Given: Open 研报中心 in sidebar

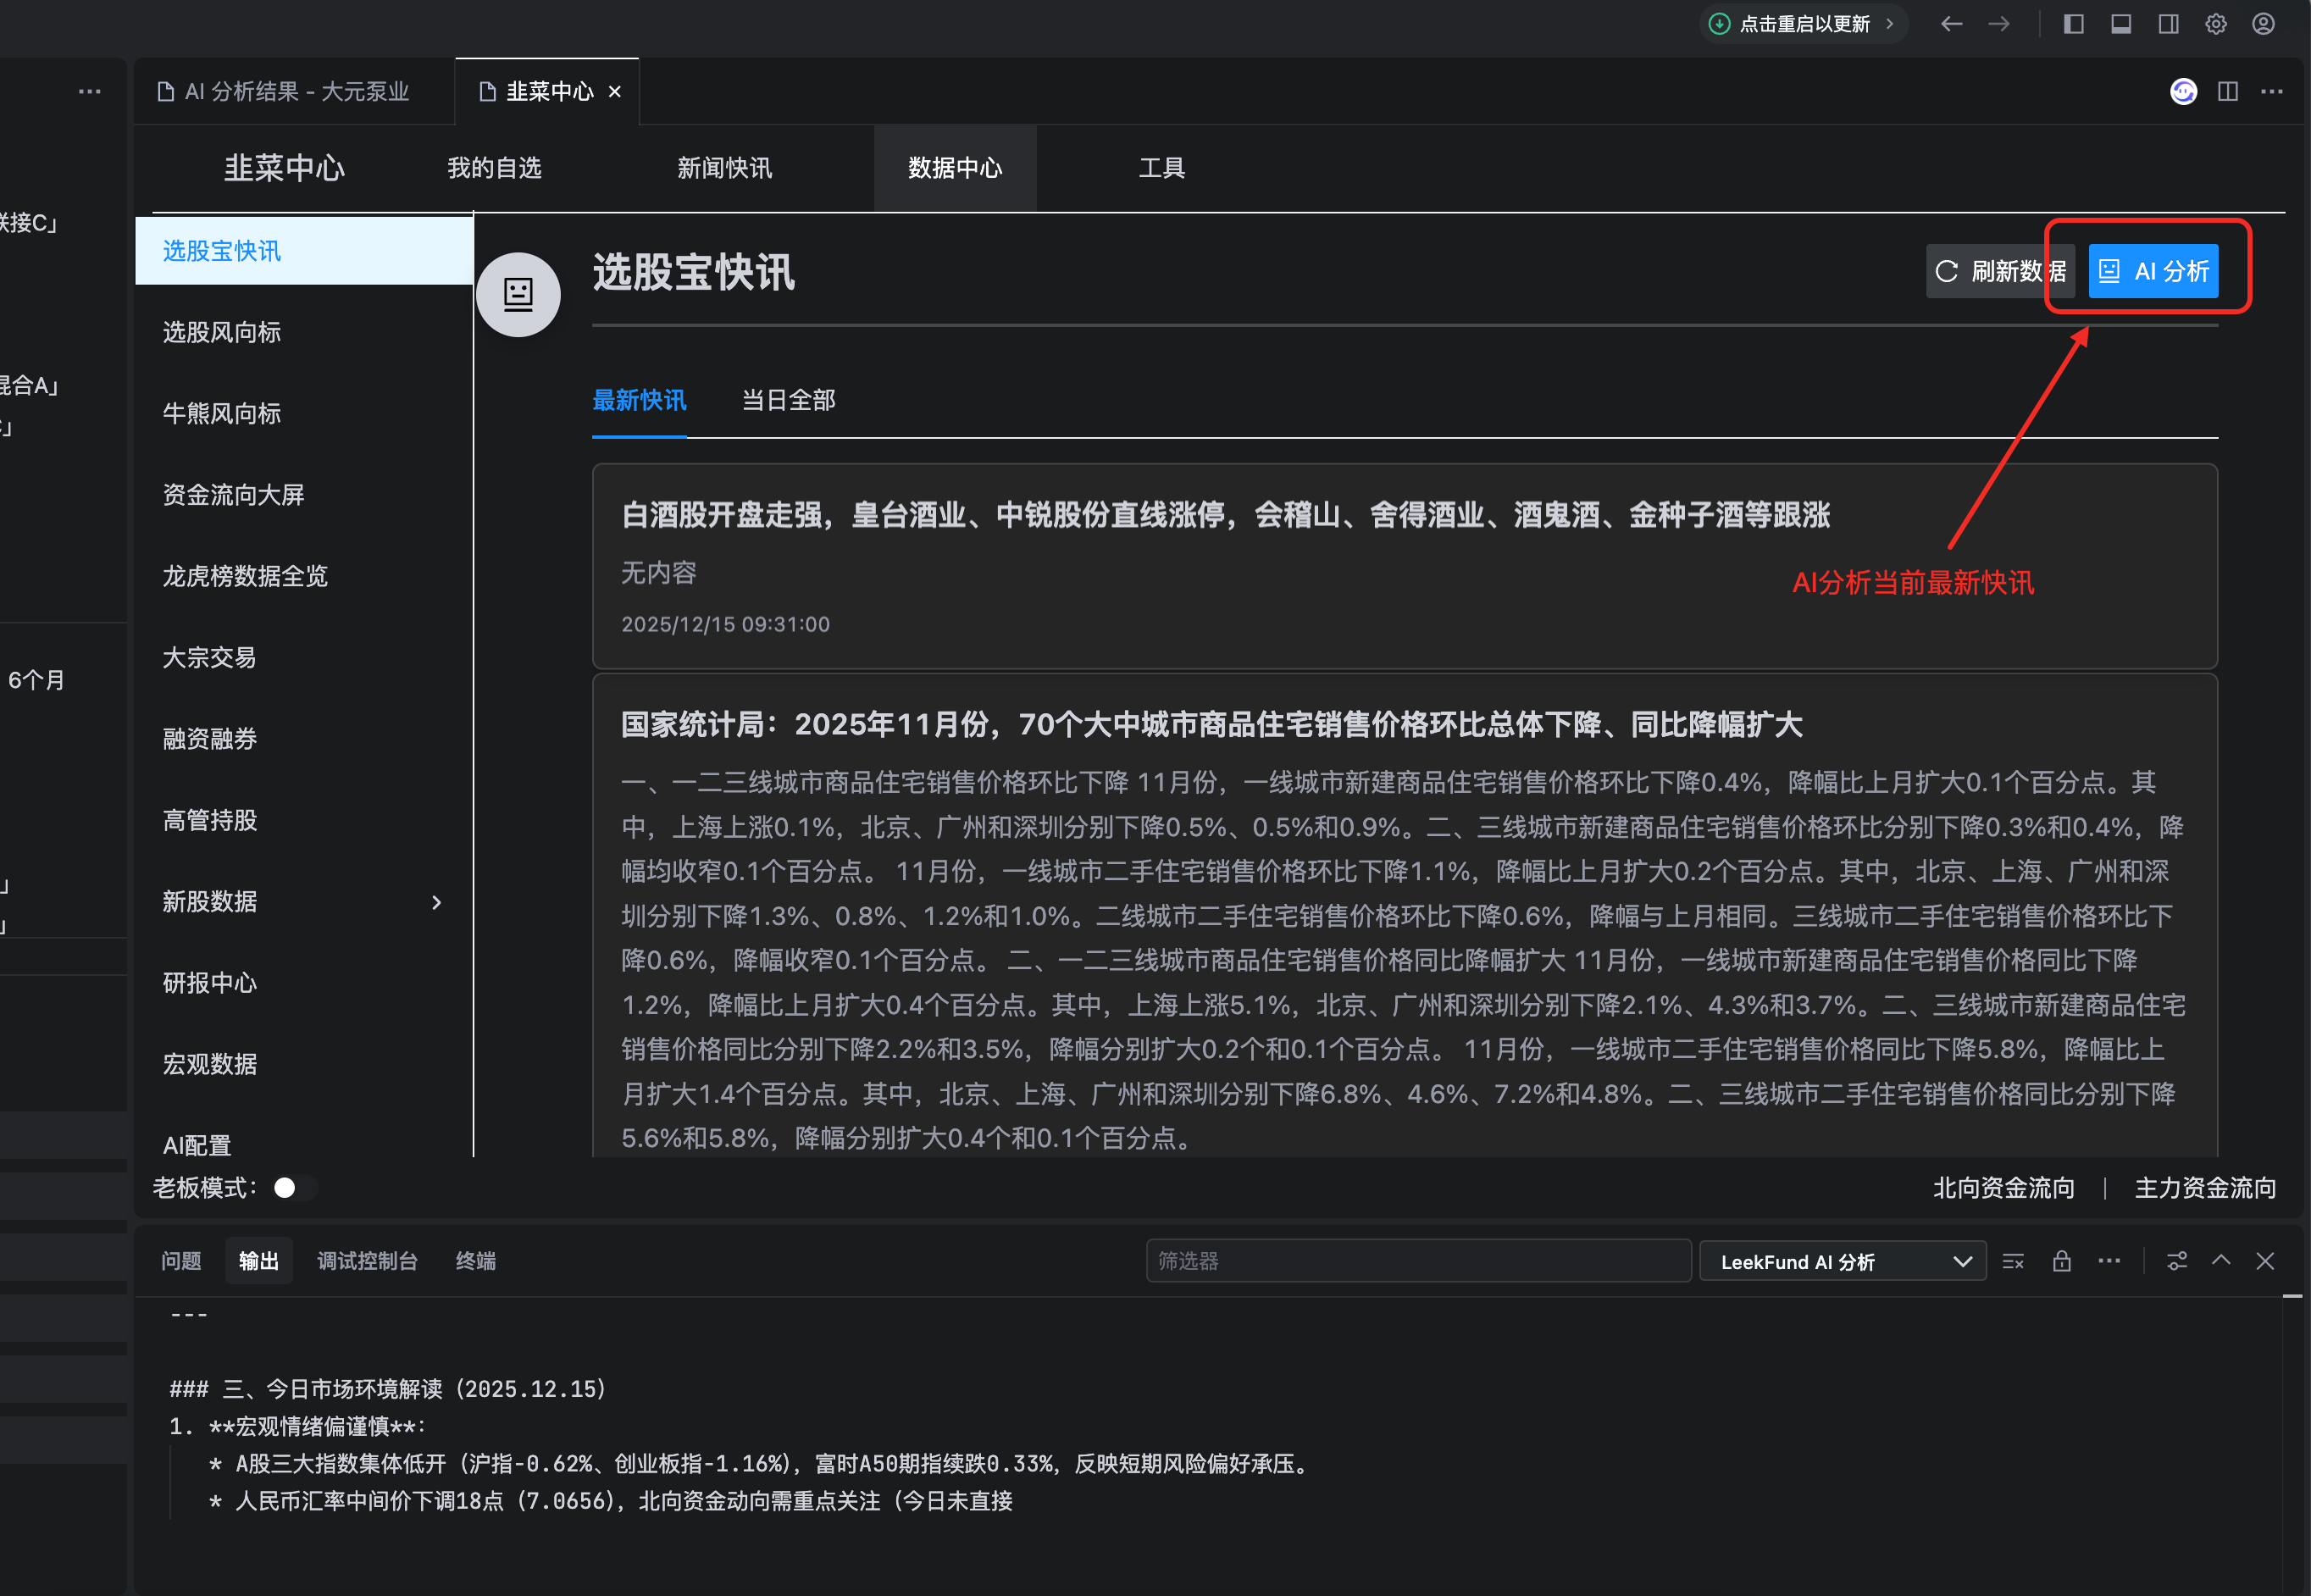Looking at the screenshot, I should click(x=304, y=983).
